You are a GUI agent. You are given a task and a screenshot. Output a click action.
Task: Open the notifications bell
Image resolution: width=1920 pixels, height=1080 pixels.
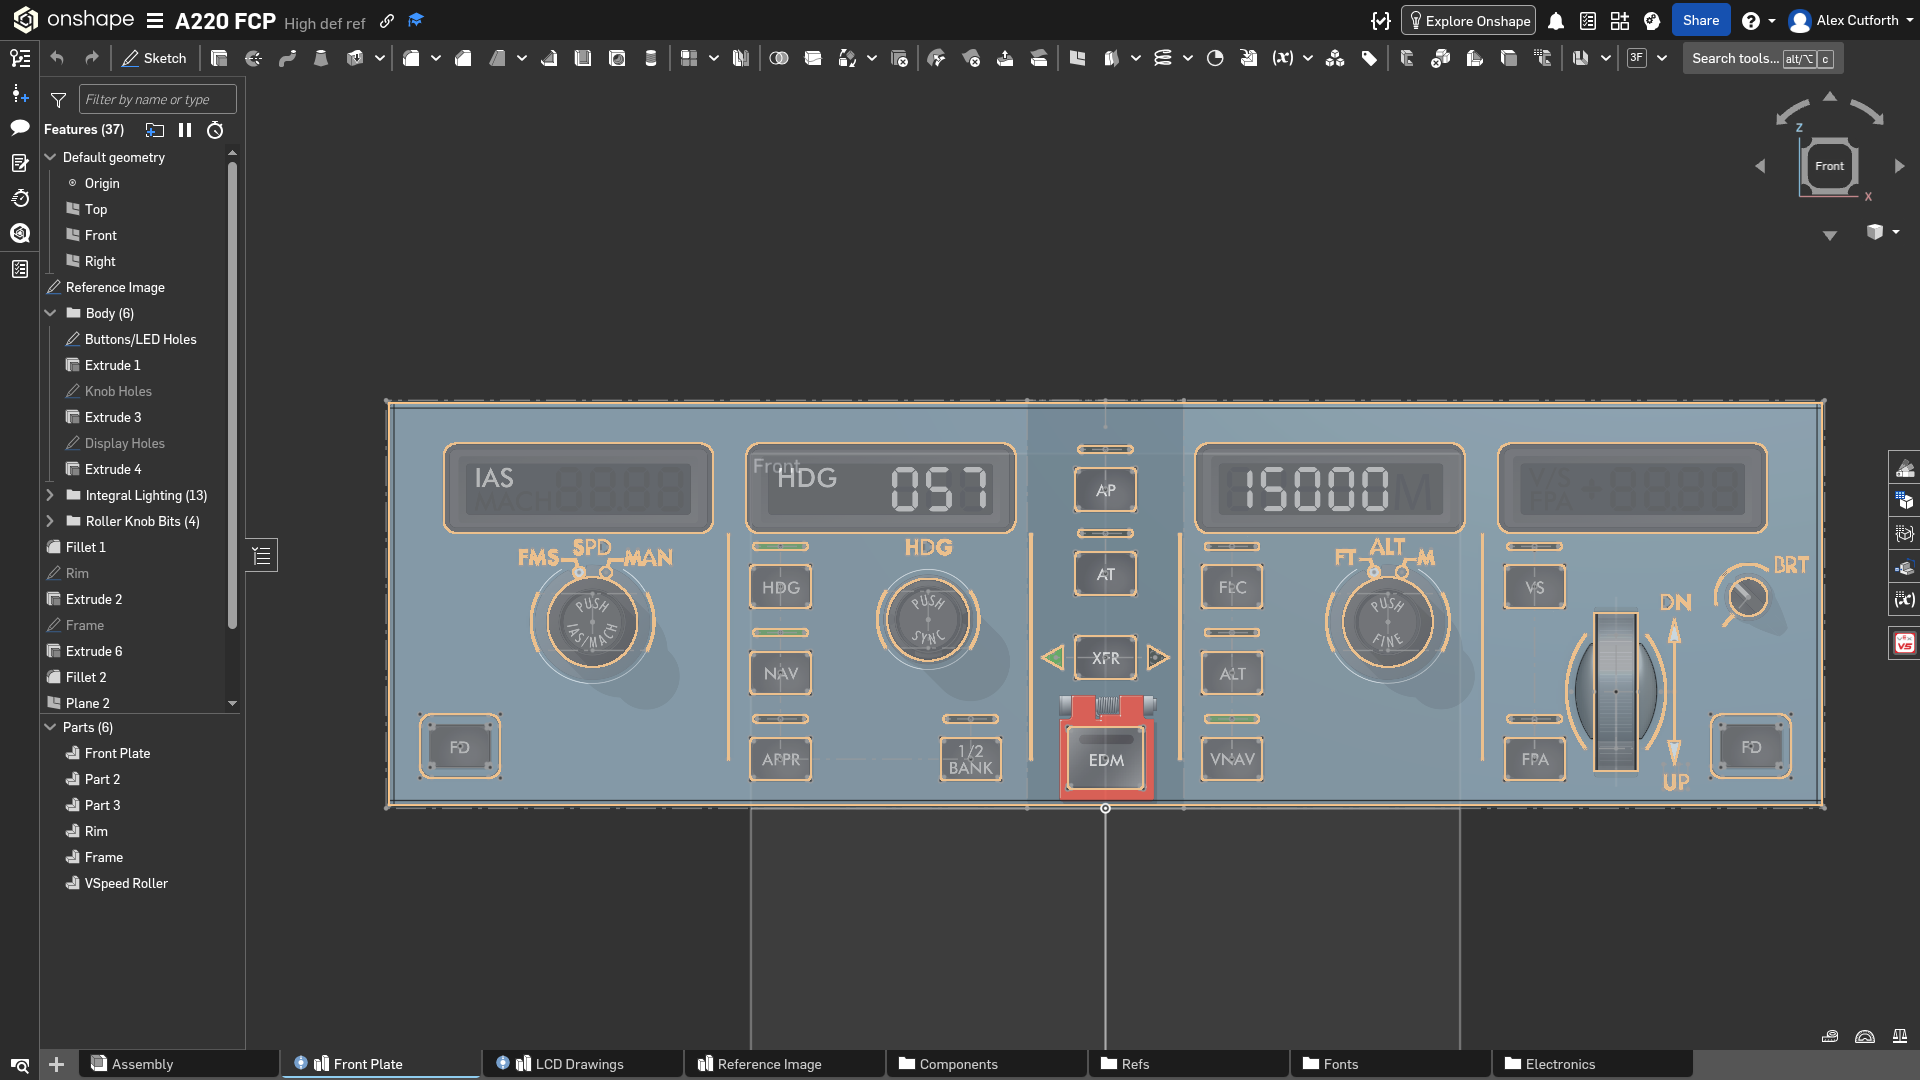pos(1556,21)
